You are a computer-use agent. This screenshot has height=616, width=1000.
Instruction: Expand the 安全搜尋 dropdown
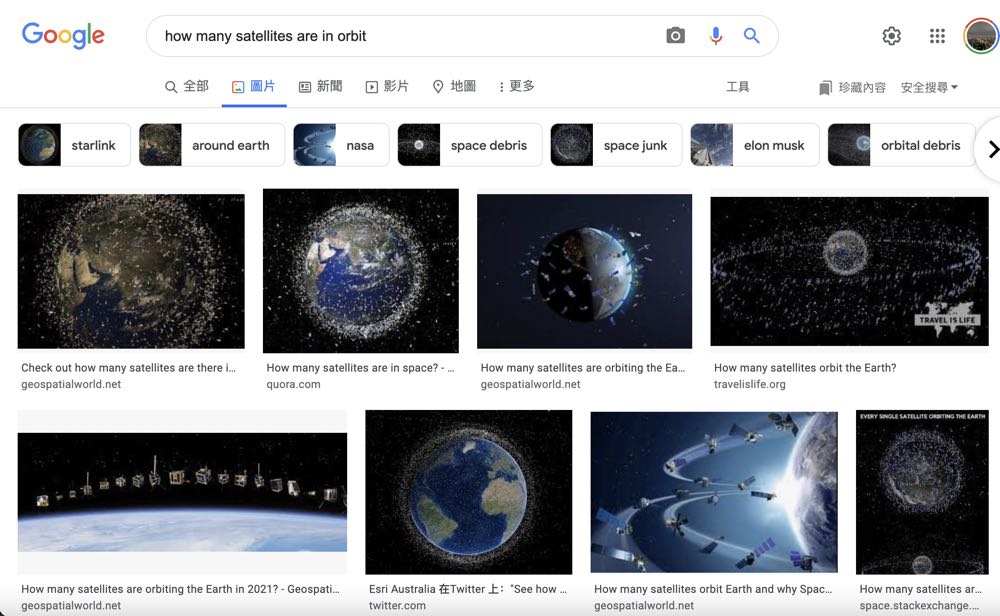[x=929, y=87]
